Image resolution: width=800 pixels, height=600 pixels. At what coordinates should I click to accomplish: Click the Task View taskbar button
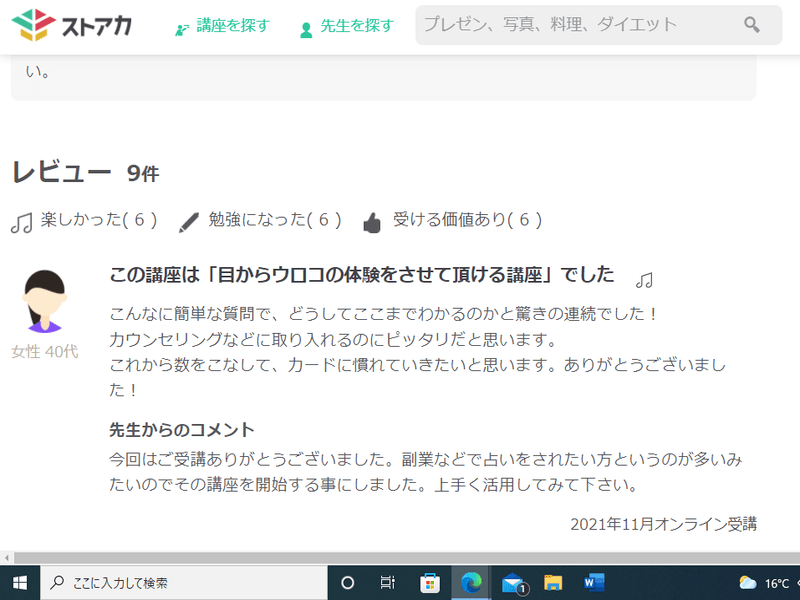[389, 582]
